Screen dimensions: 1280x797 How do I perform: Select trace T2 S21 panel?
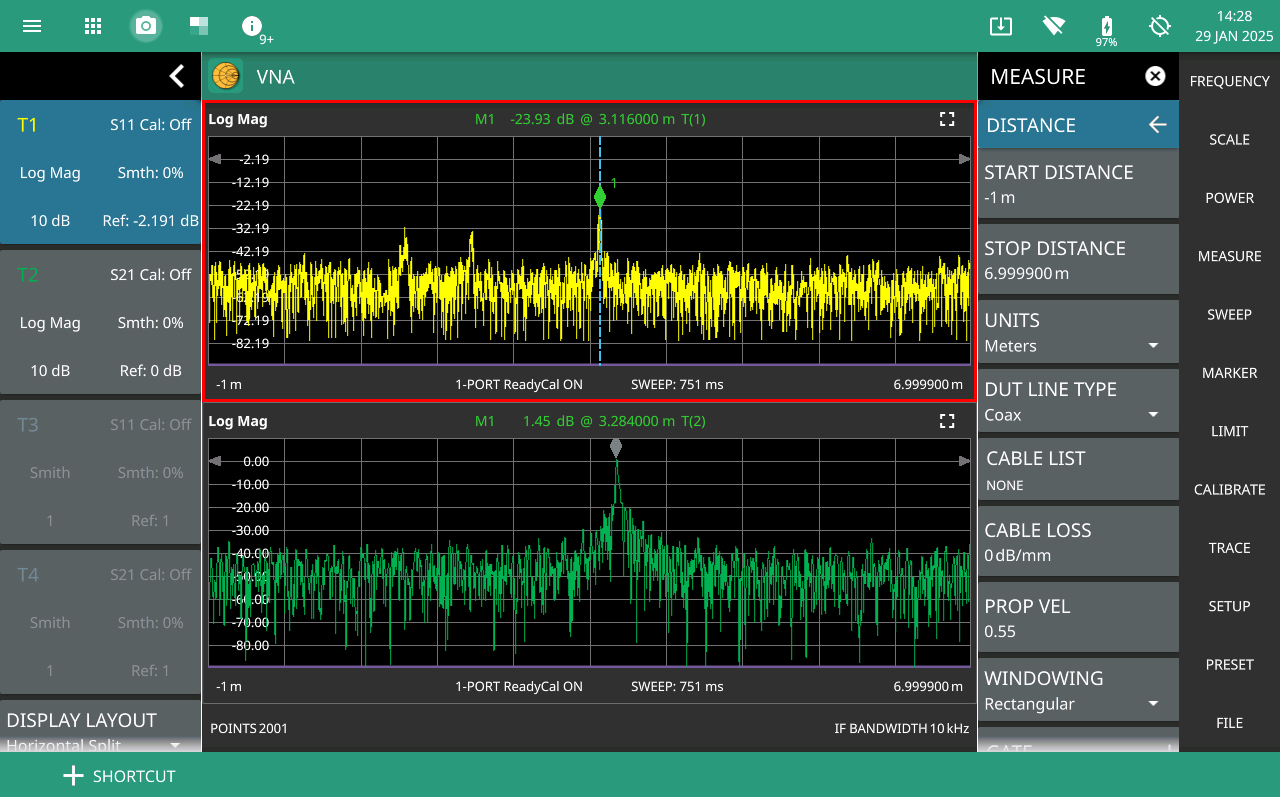point(100,322)
